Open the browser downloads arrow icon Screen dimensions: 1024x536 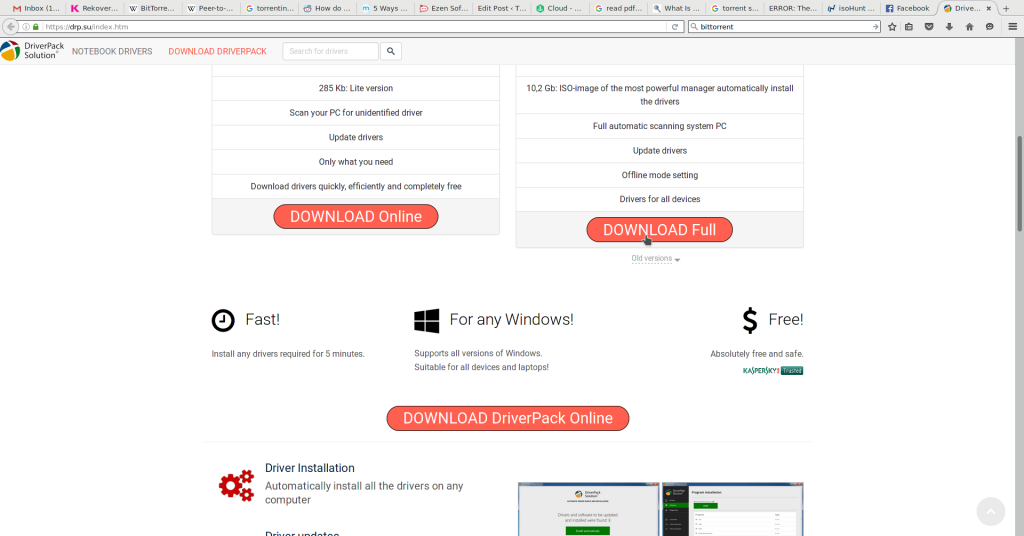949,27
